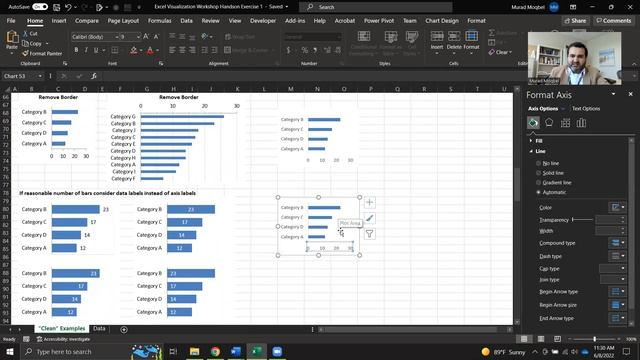Click Accessibility: Investigate in status bar

63,339
